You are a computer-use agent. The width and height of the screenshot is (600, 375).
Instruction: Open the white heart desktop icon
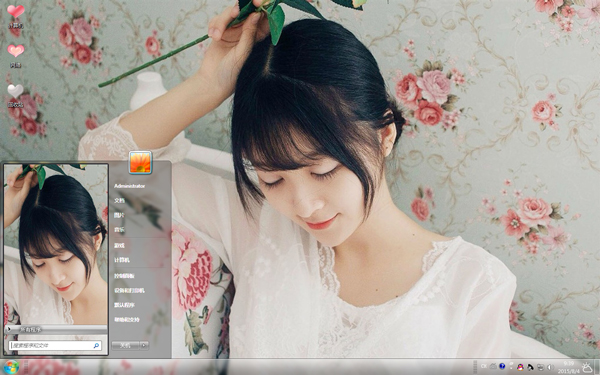click(16, 91)
